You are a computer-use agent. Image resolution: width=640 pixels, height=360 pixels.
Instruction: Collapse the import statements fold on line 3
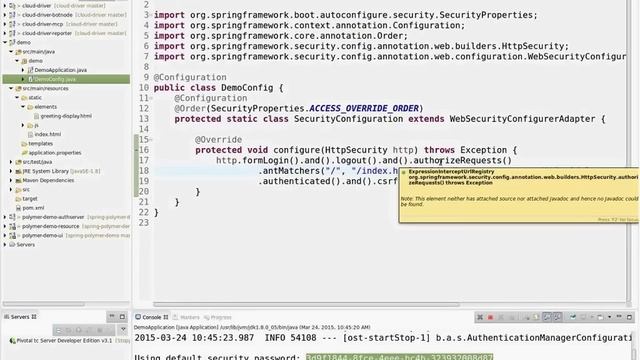pos(151,15)
